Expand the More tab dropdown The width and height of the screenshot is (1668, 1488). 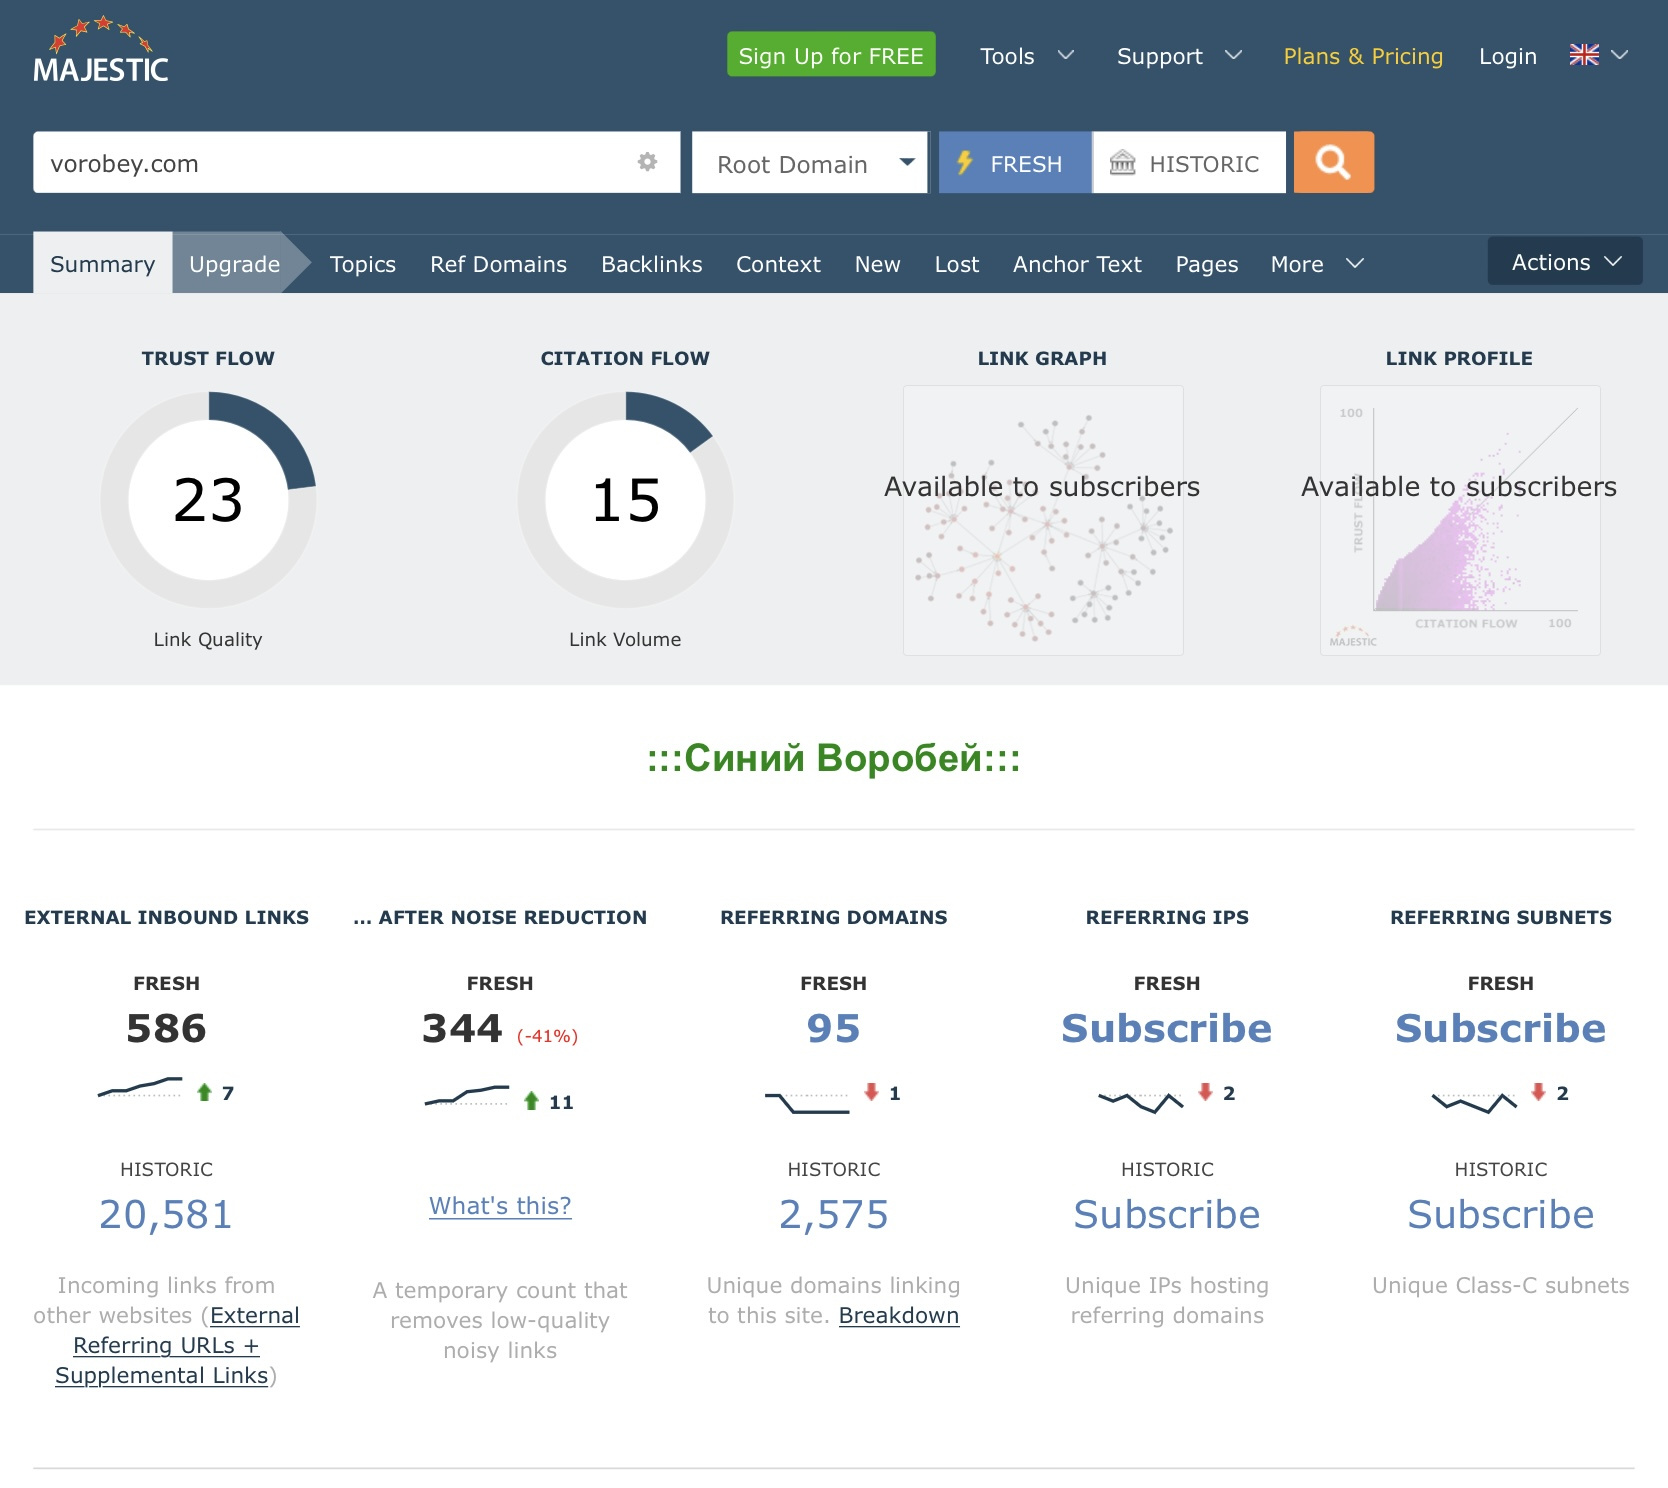tap(1316, 264)
